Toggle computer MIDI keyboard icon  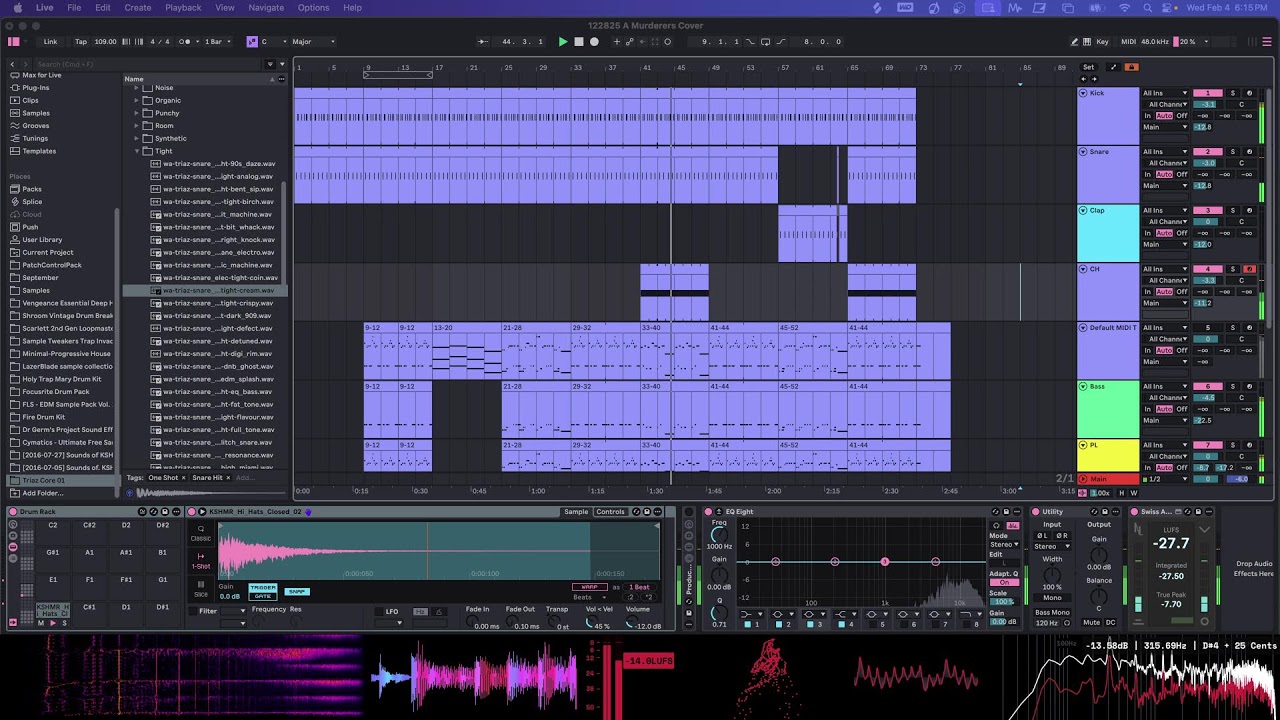(x=1088, y=42)
